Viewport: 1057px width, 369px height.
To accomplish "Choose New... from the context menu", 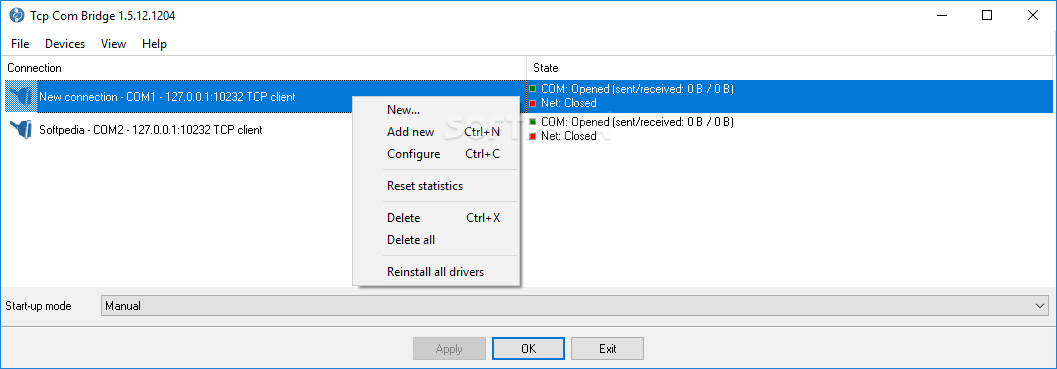I will coord(436,110).
